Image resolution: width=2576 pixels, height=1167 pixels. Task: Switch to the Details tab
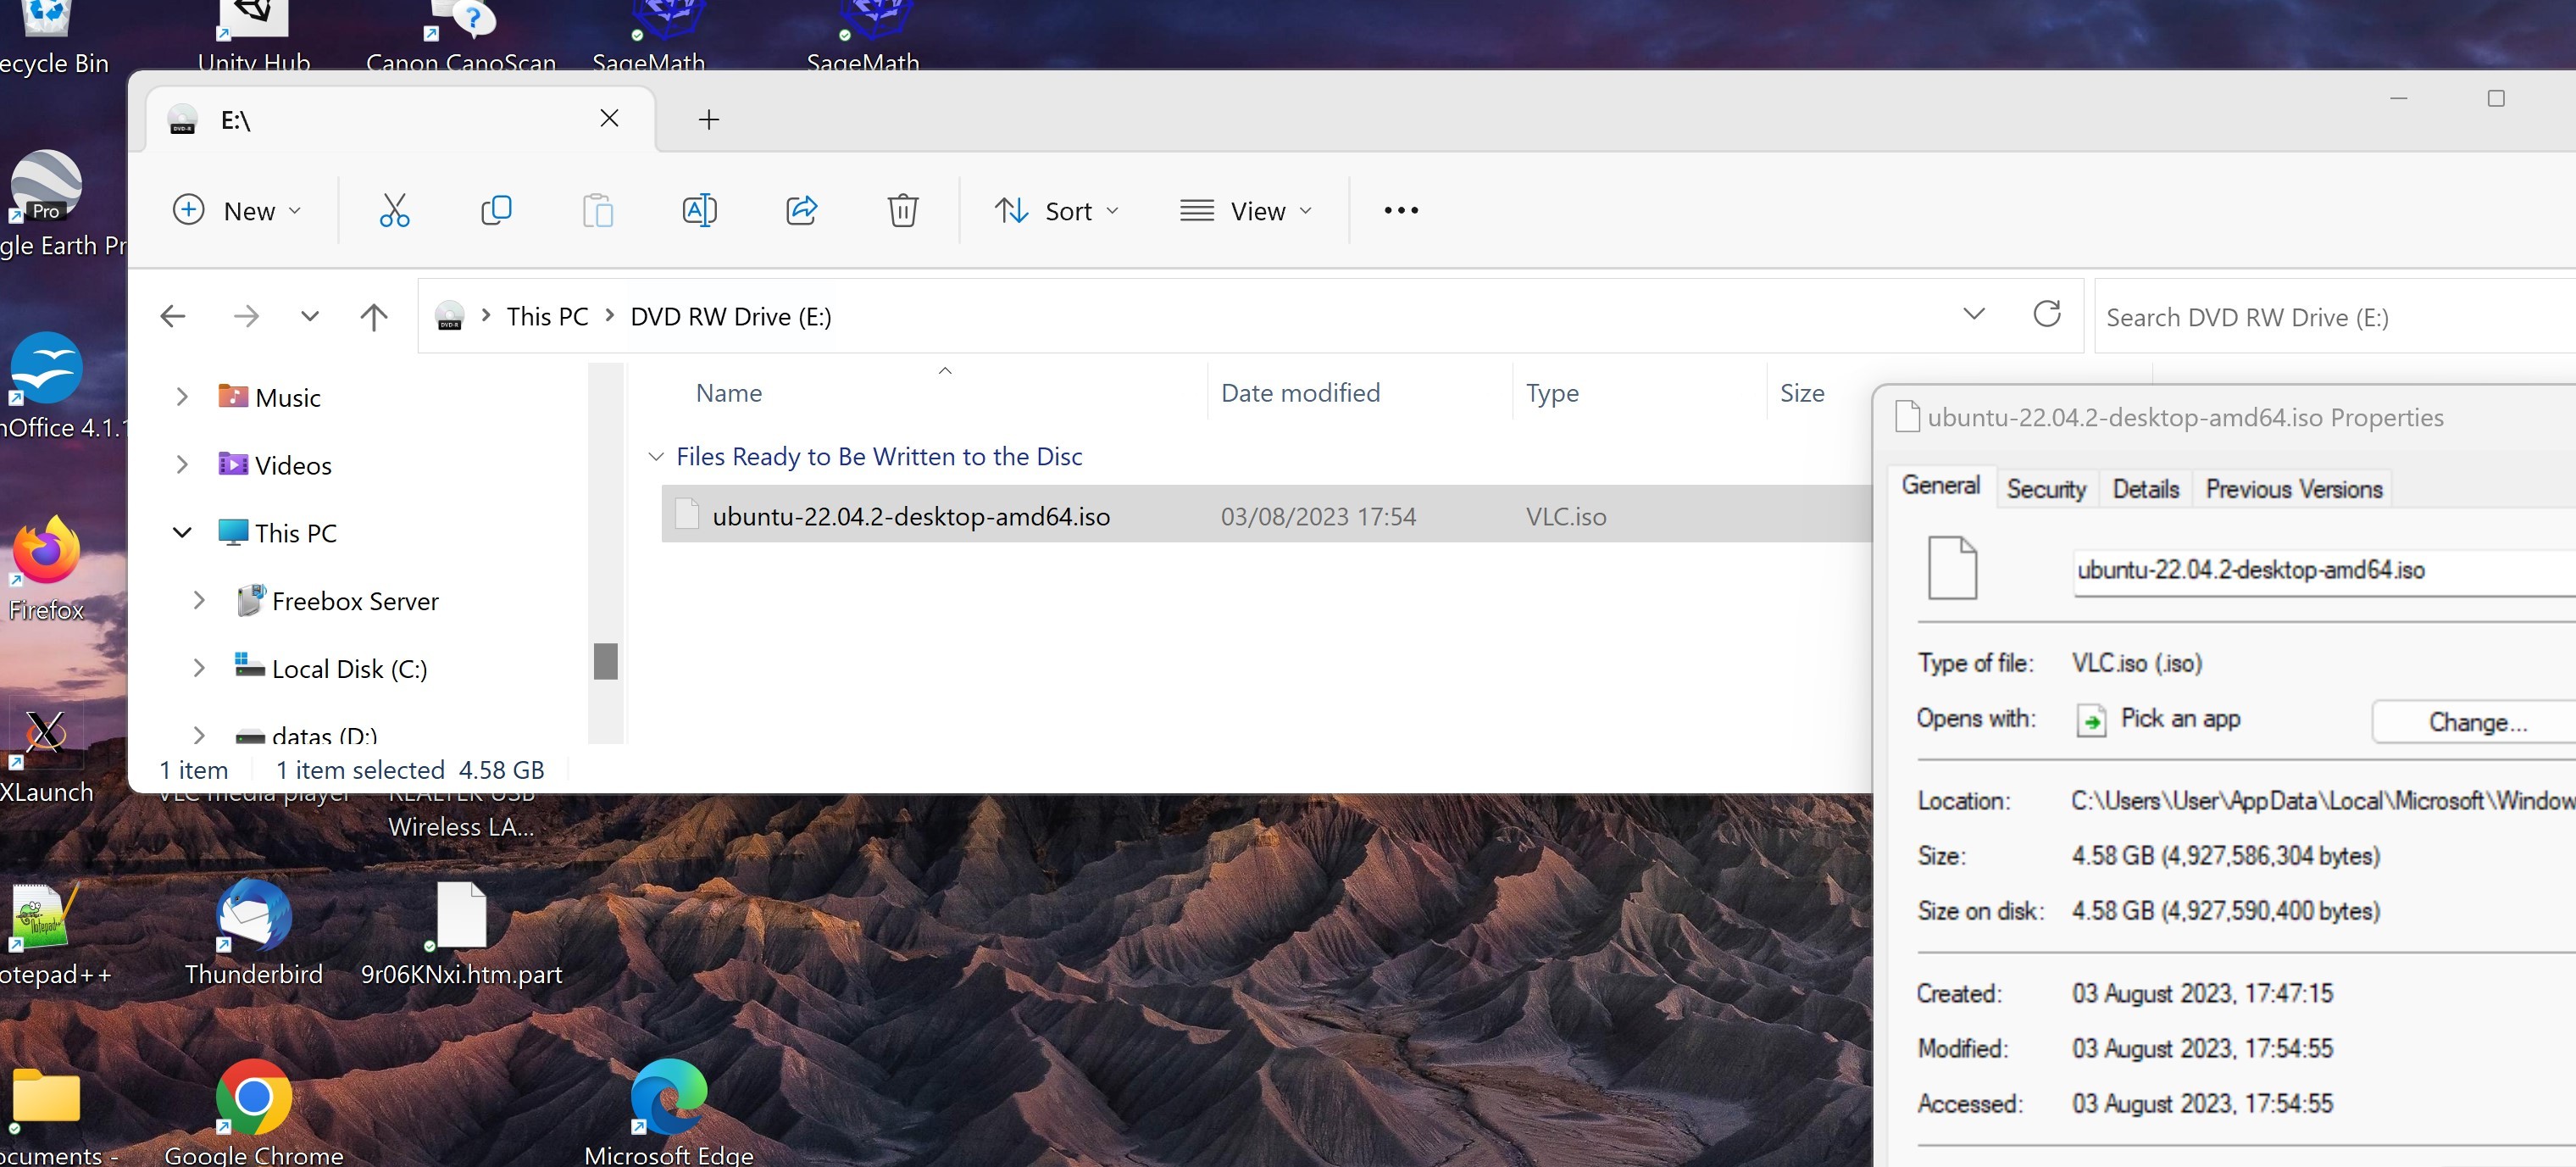pyautogui.click(x=2145, y=489)
